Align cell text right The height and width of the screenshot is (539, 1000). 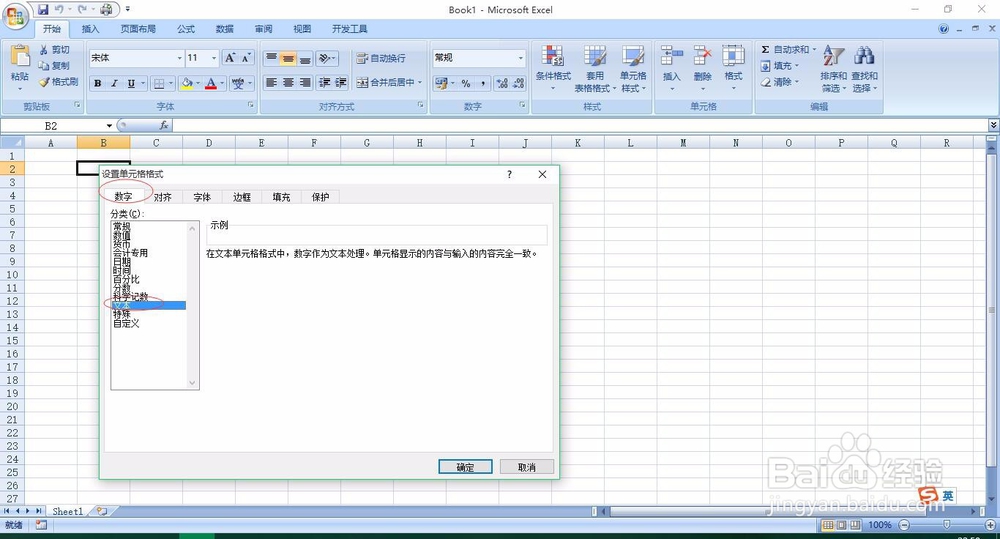305,82
